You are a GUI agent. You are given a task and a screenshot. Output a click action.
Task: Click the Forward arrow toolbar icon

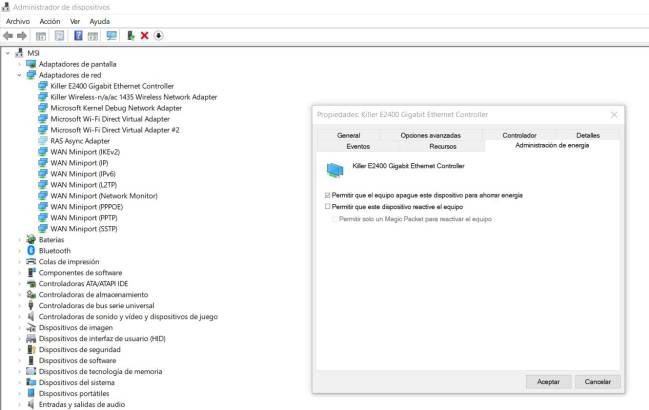point(22,36)
